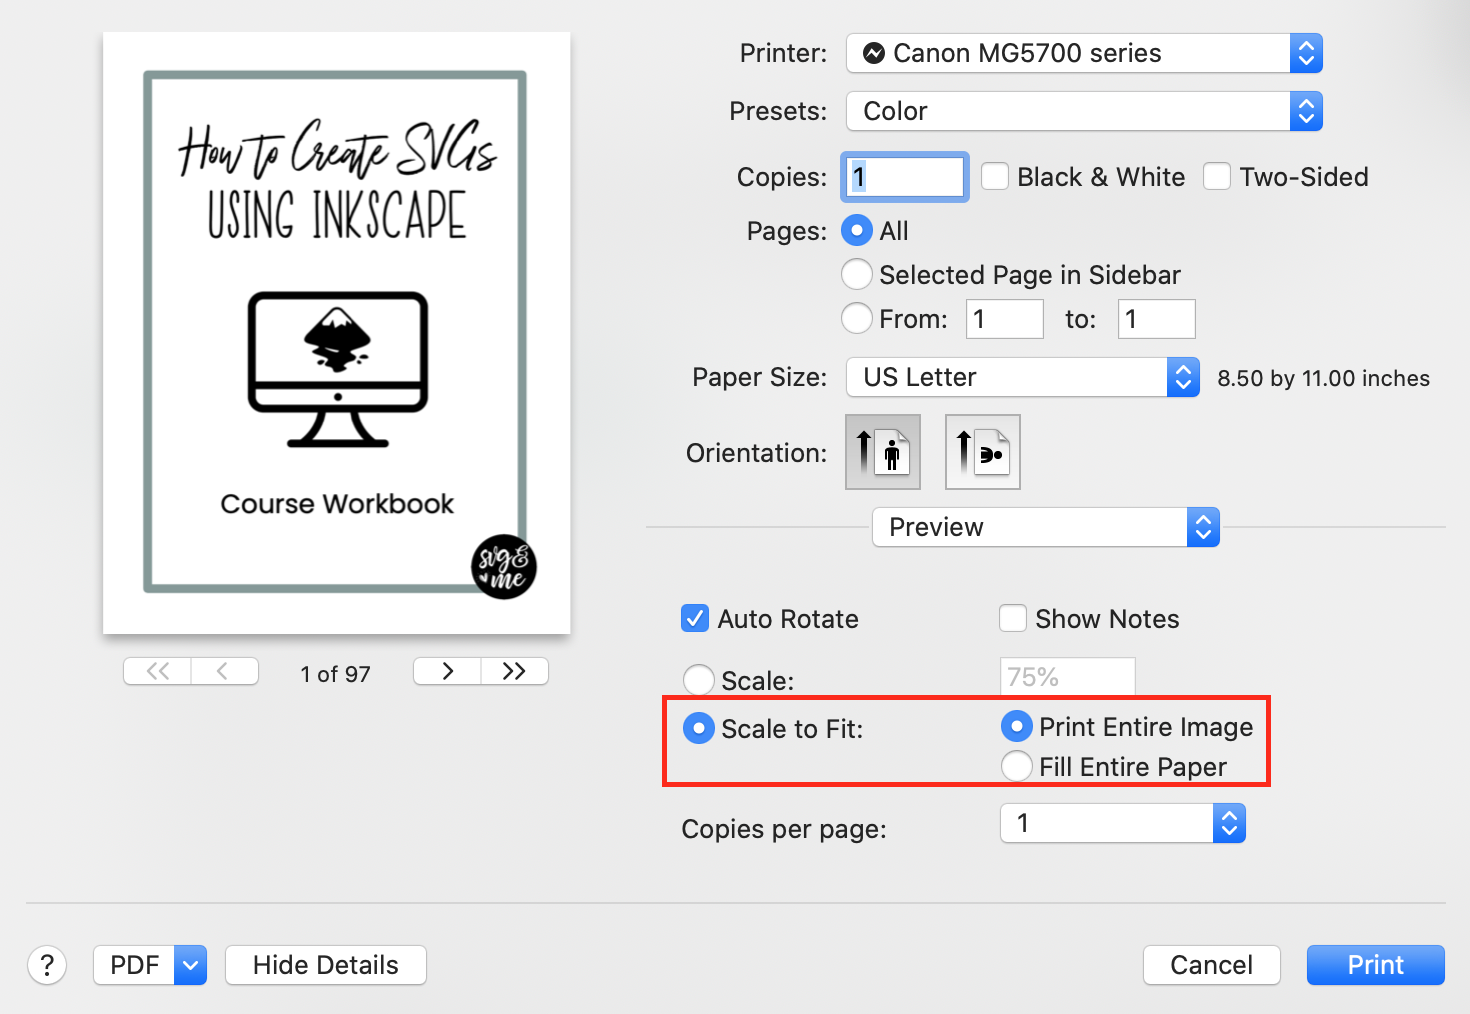This screenshot has width=1470, height=1014.
Task: Toggle Two-Sided printing checkbox
Action: 1217,177
